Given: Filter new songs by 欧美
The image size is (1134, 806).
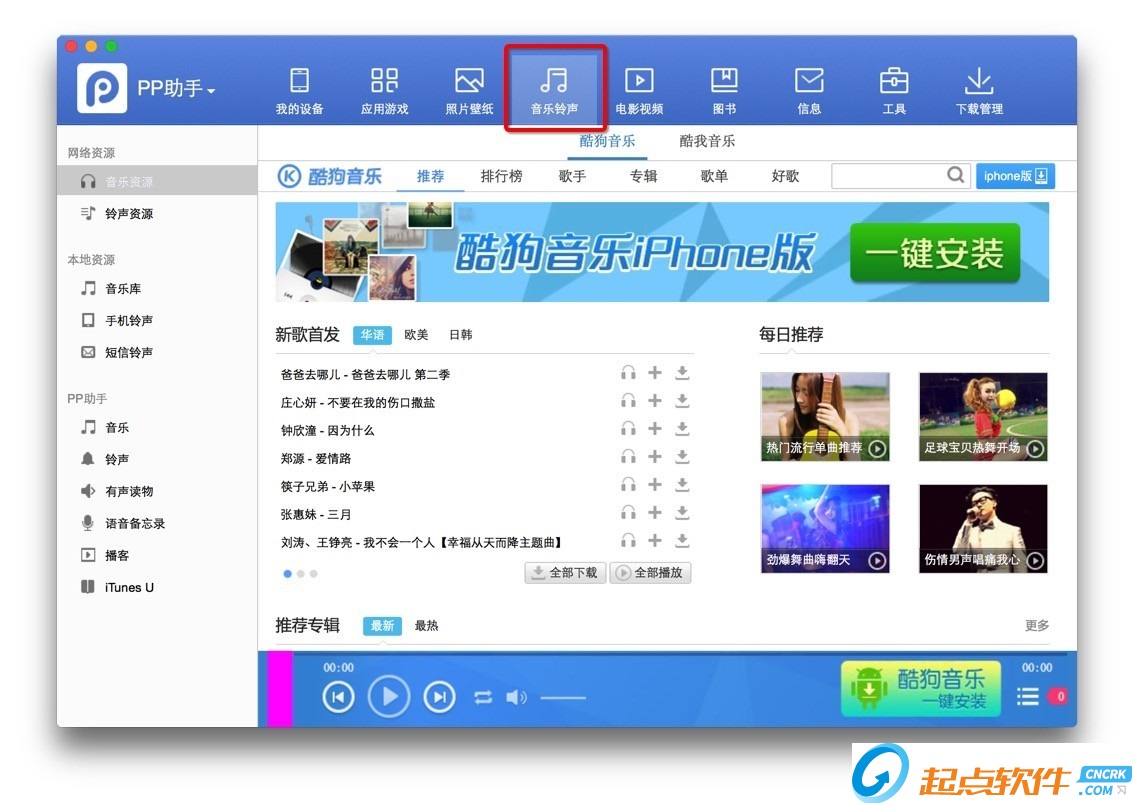Looking at the screenshot, I should [x=416, y=335].
